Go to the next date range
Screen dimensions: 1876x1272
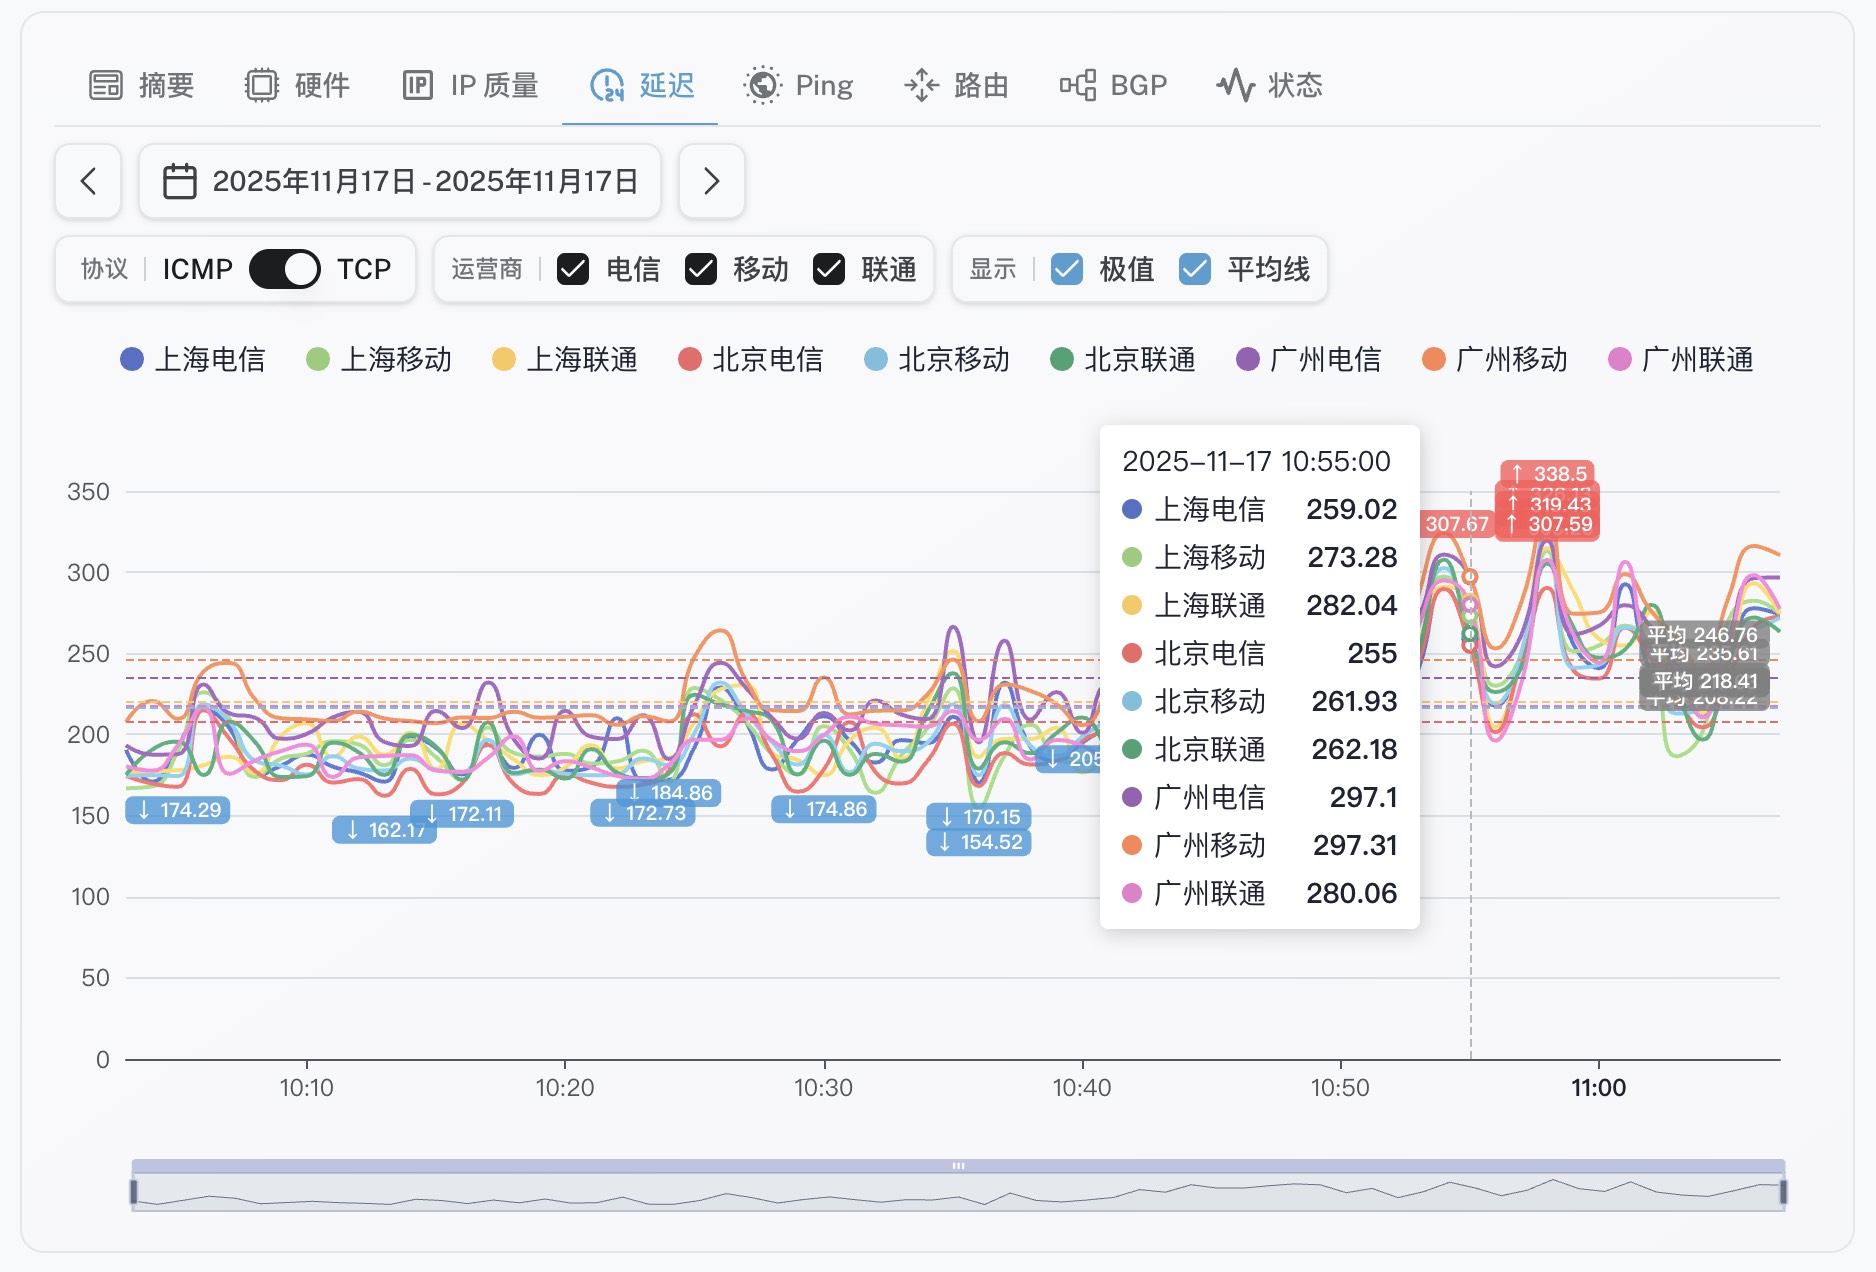pyautogui.click(x=711, y=181)
